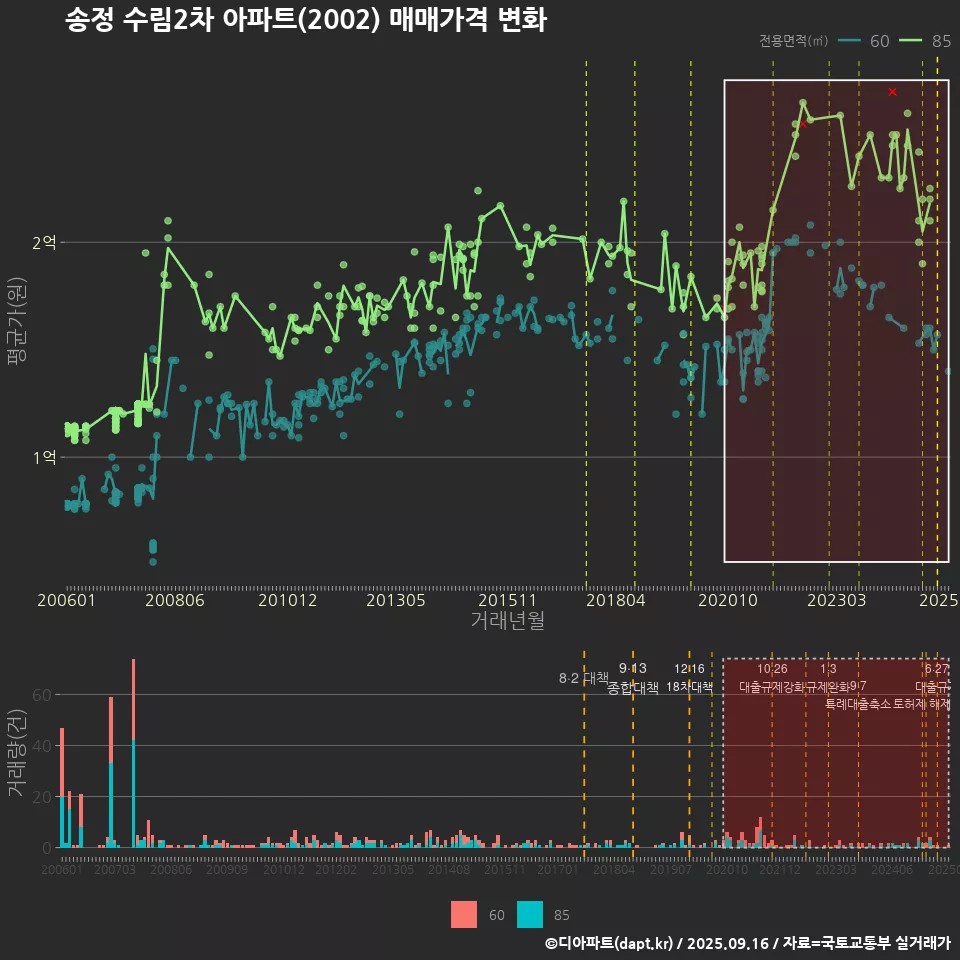This screenshot has height=960, width=960.
Task: Click the chart title 송정 수림2차 아파트
Action: (305, 21)
